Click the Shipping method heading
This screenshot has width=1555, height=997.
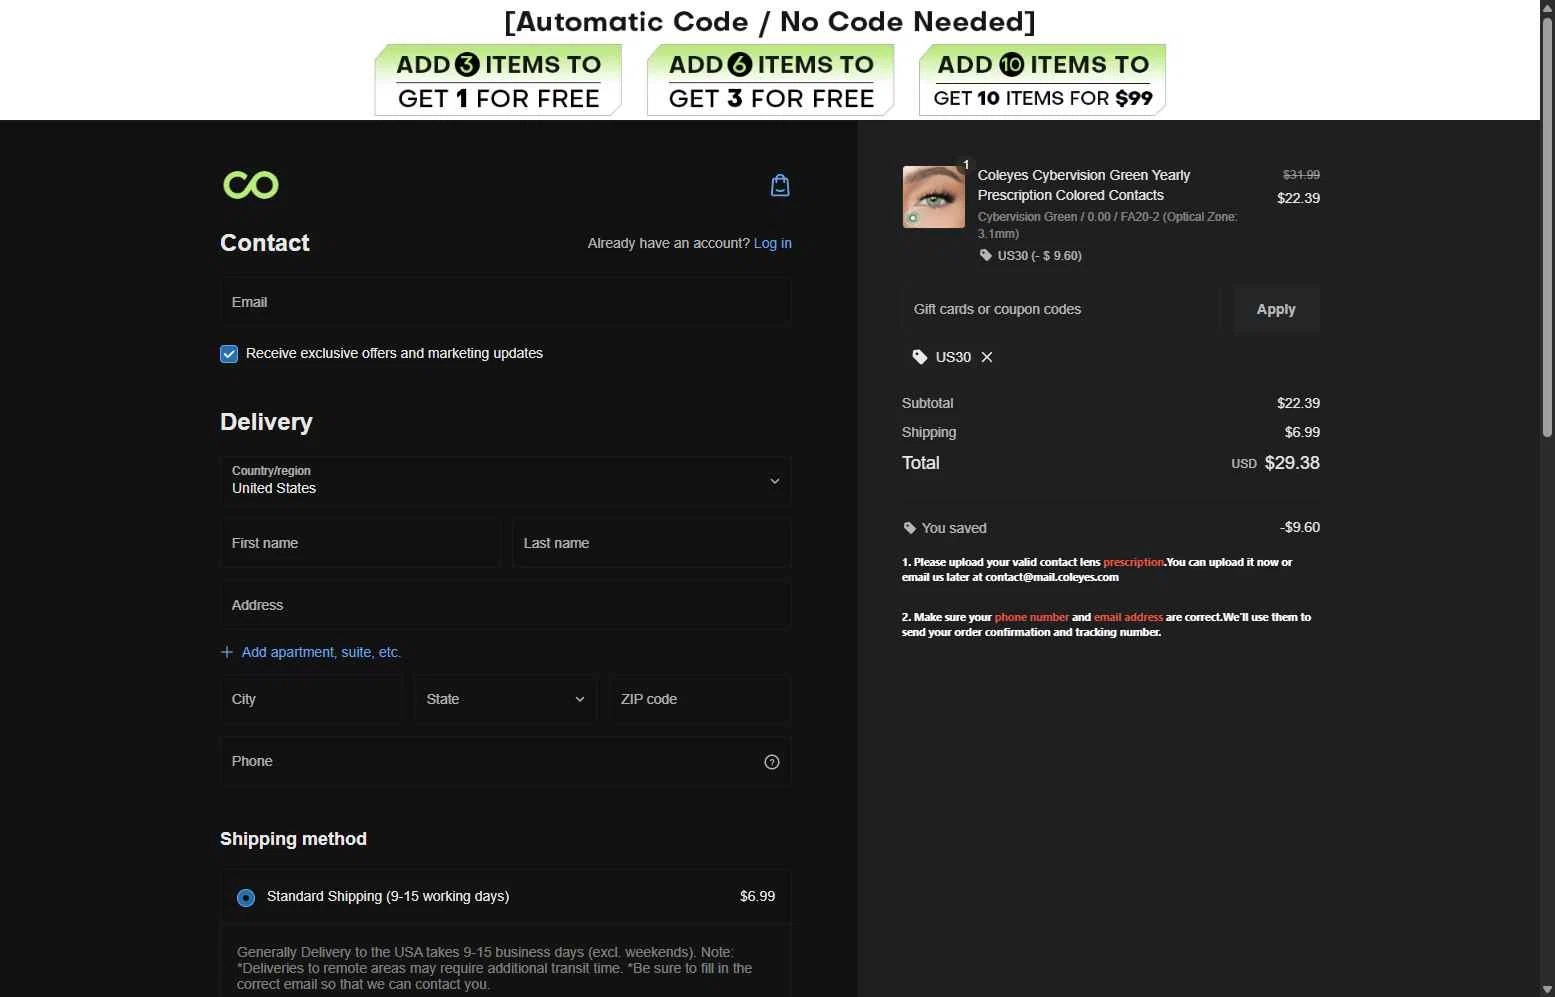tap(293, 839)
